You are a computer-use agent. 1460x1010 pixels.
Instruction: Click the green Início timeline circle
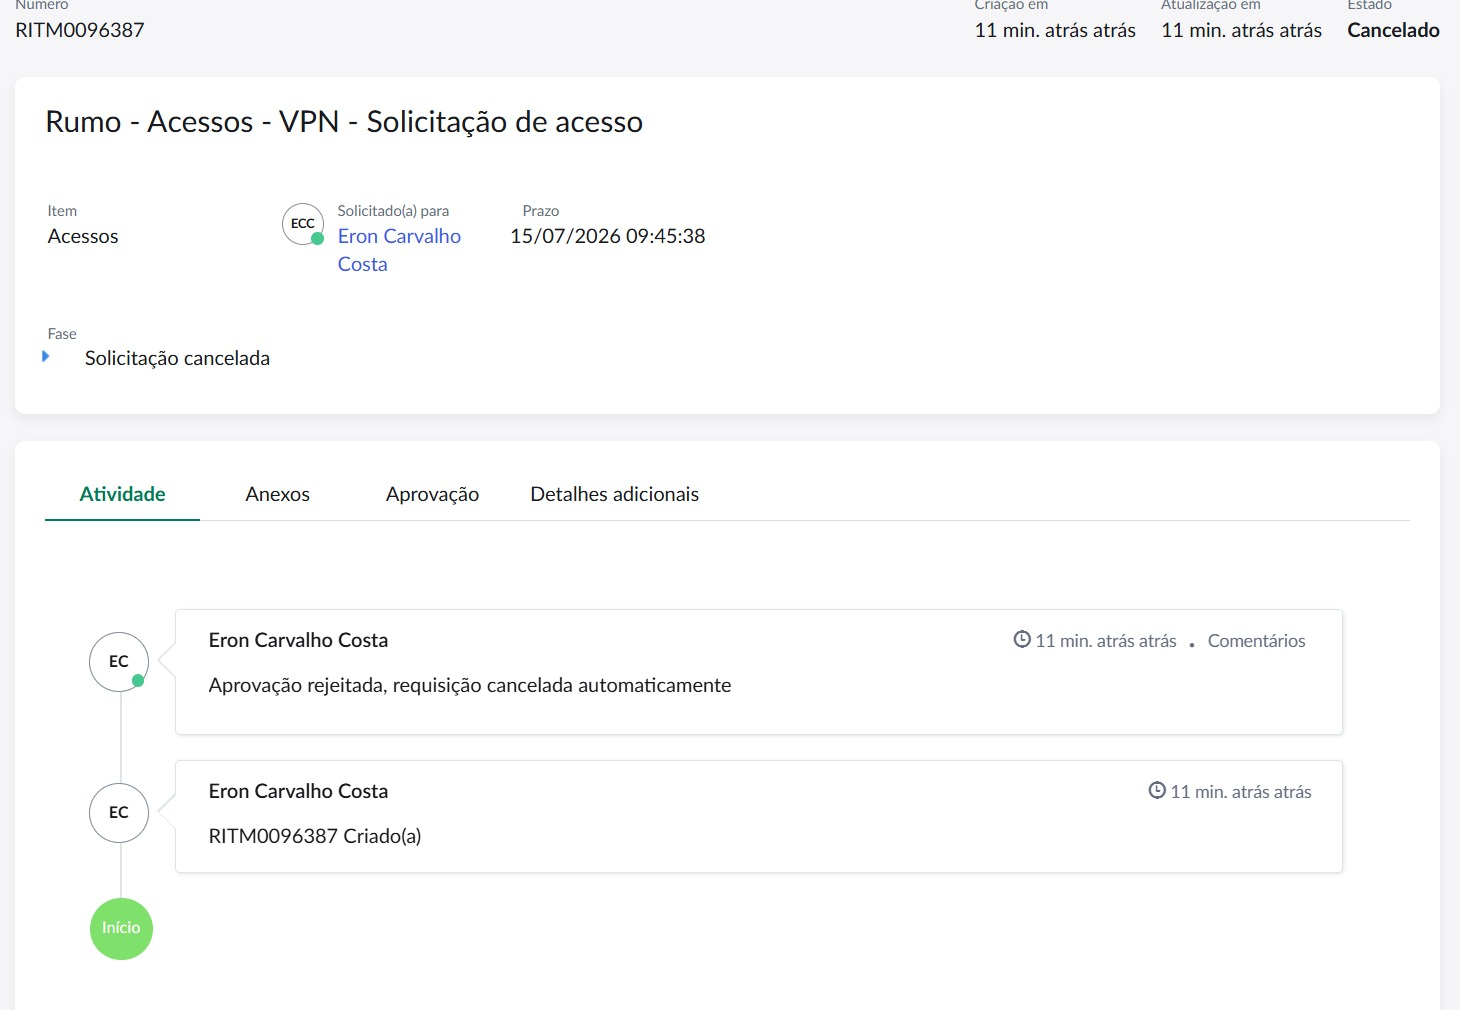[x=121, y=928]
